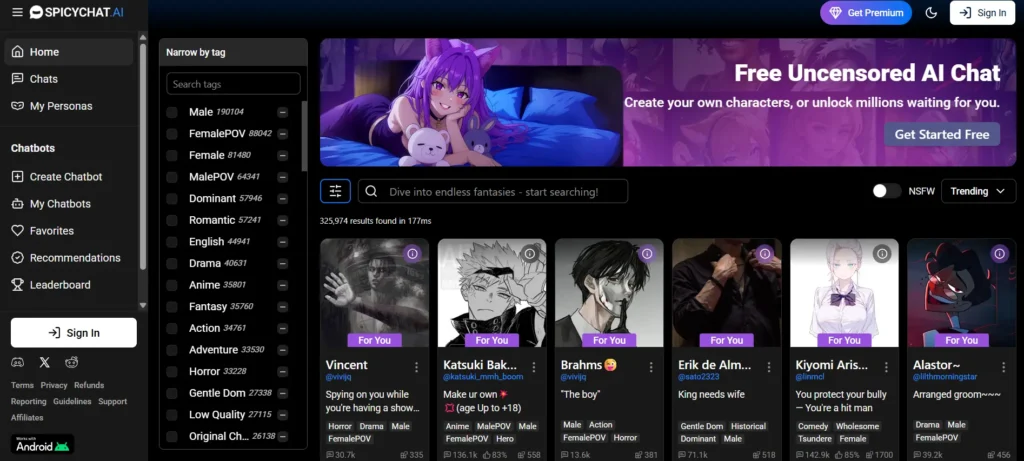Open Vincent card options menu
This screenshot has width=1024, height=461.
417,367
